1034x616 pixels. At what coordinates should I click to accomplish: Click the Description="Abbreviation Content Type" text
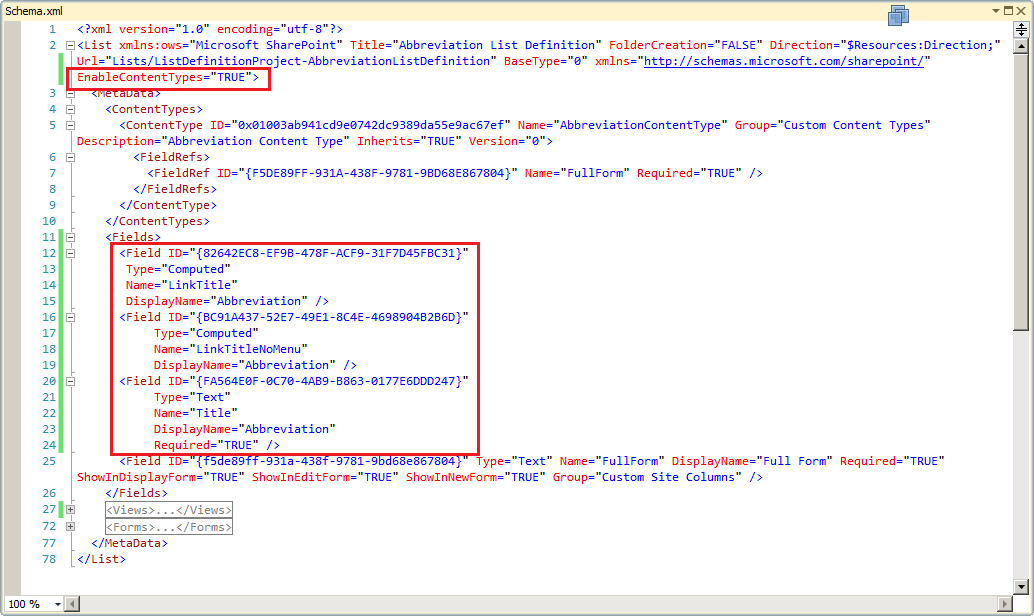(x=213, y=141)
